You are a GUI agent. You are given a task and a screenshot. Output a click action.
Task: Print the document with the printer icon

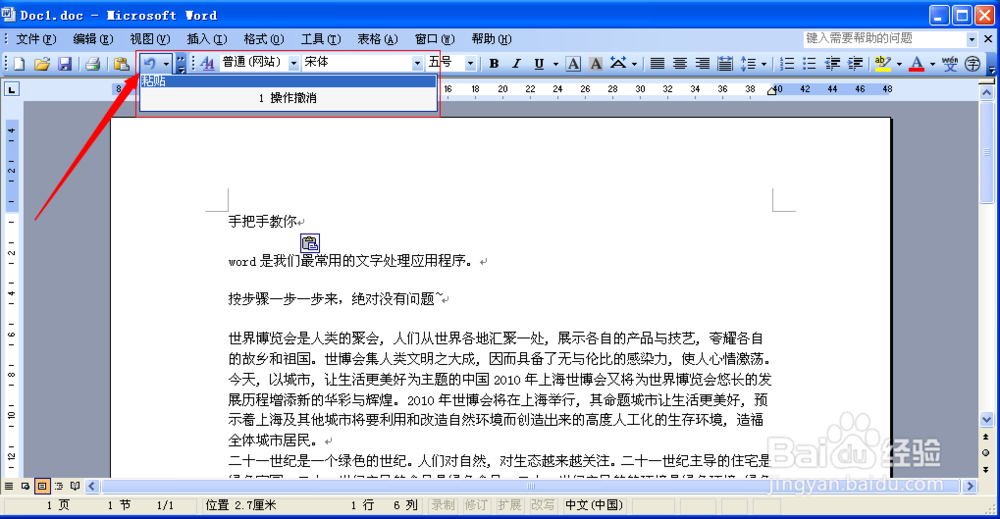93,64
